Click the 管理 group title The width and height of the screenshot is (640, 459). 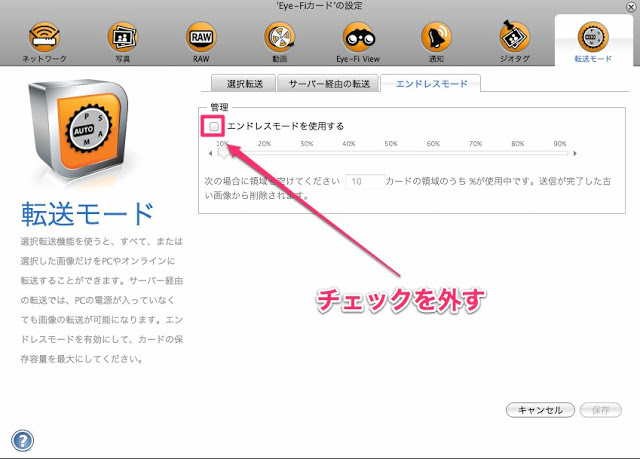219,107
